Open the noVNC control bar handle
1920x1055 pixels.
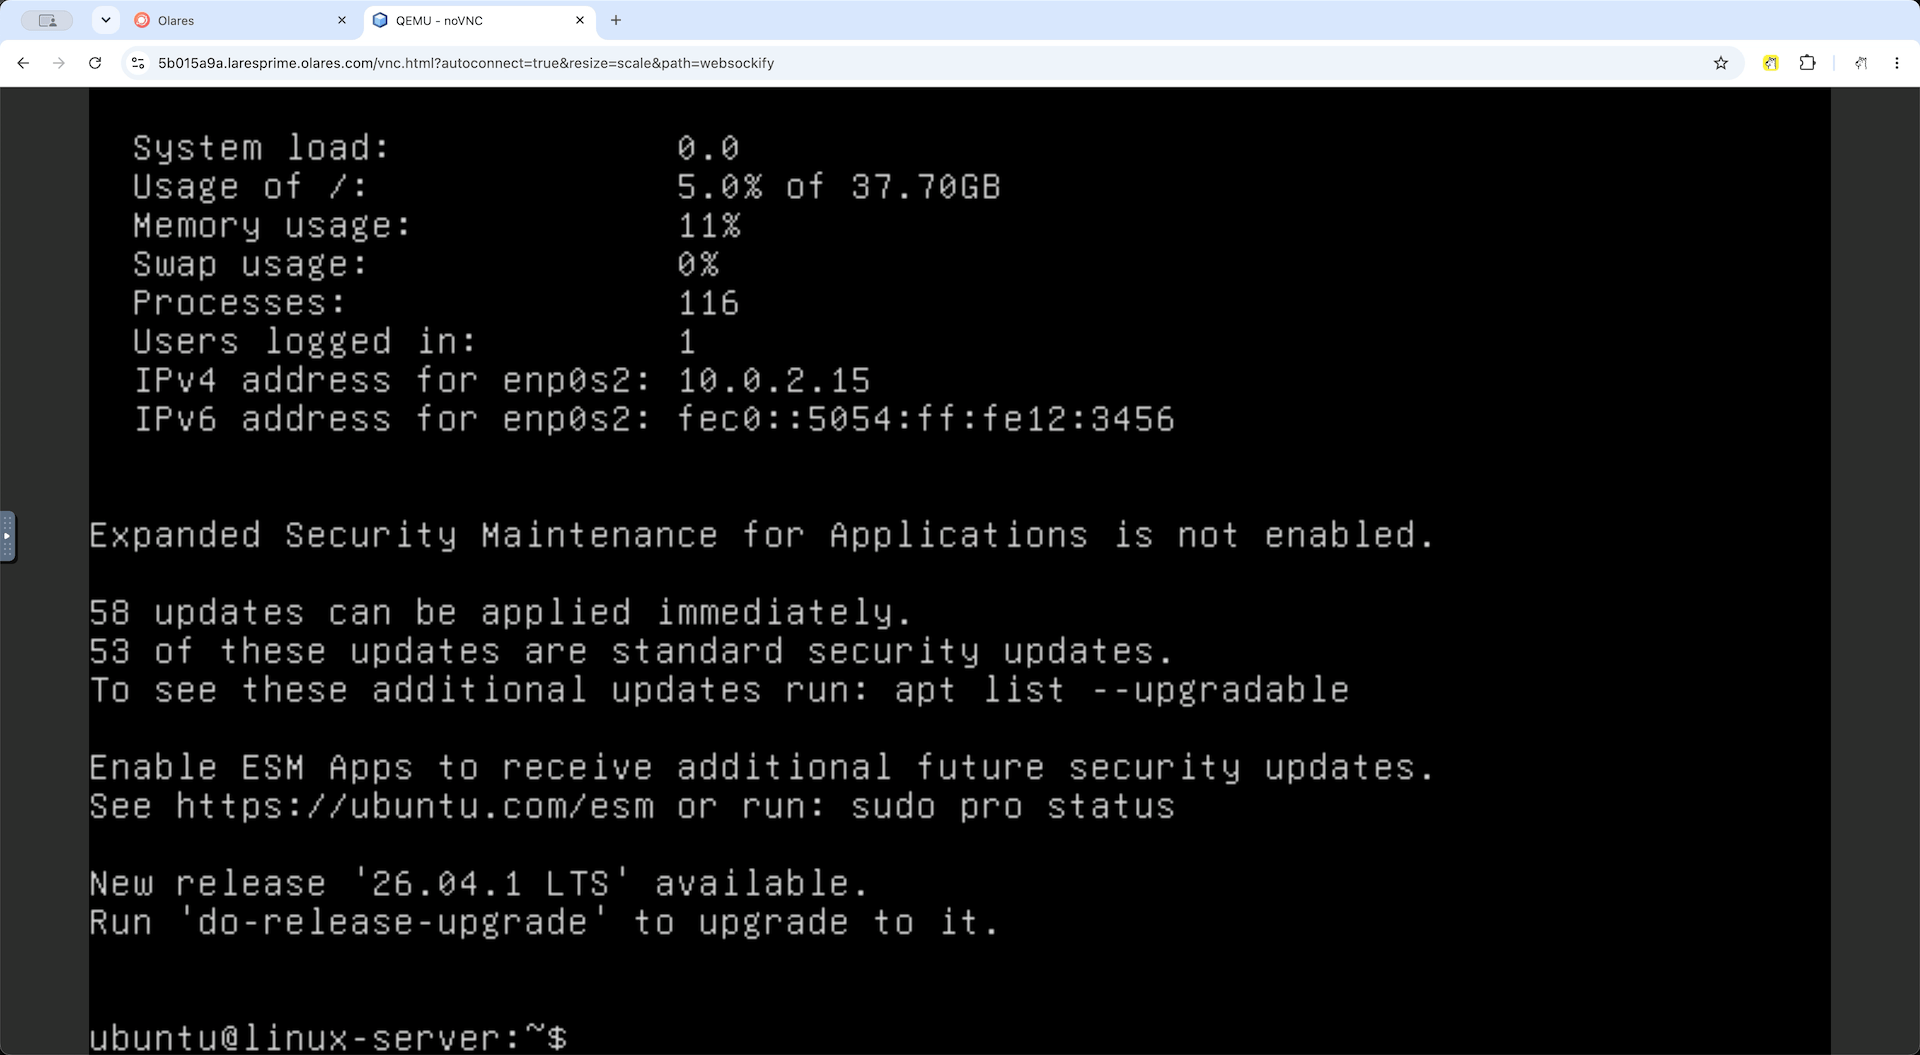click(7, 537)
